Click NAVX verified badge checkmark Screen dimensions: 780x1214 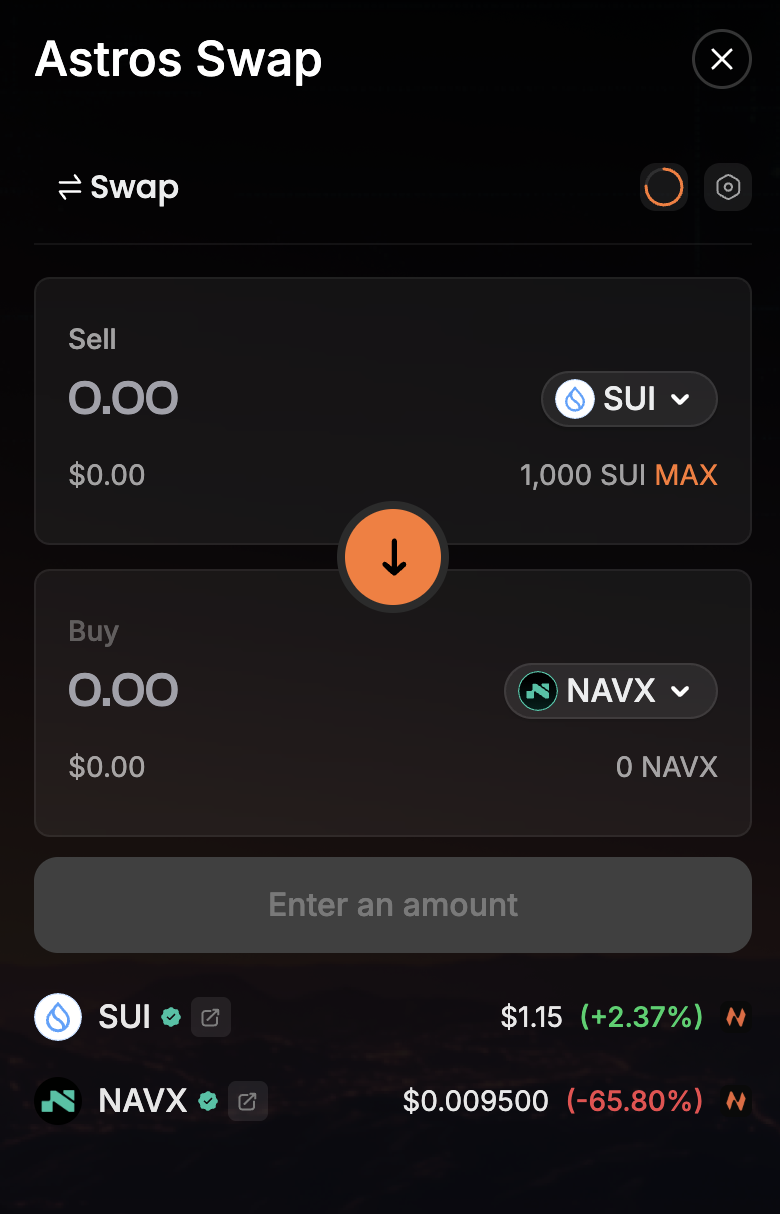pos(208,1102)
